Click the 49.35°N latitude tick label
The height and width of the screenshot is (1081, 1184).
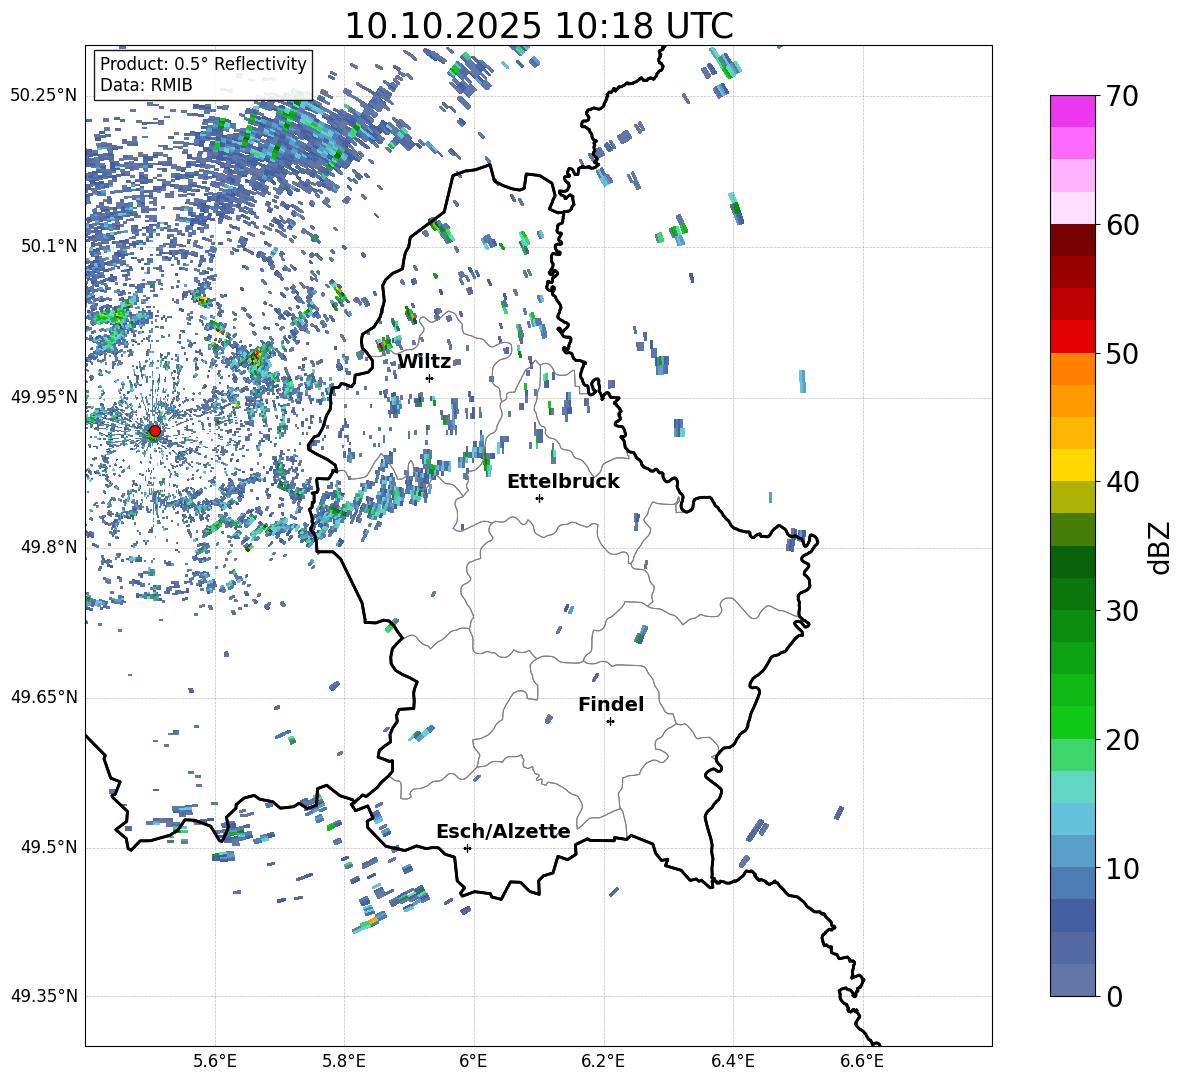pos(44,996)
